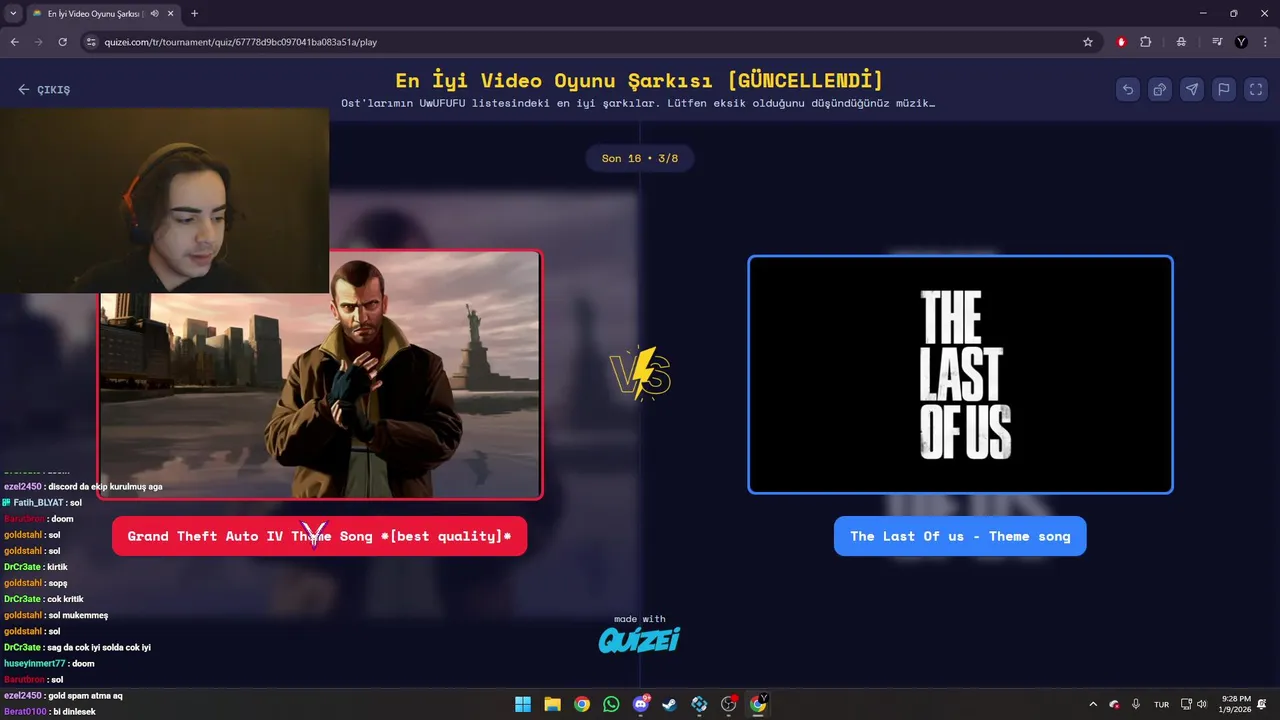Open the red ad blocker extension icon
Viewport: 1280px width, 720px height.
coord(1121,42)
